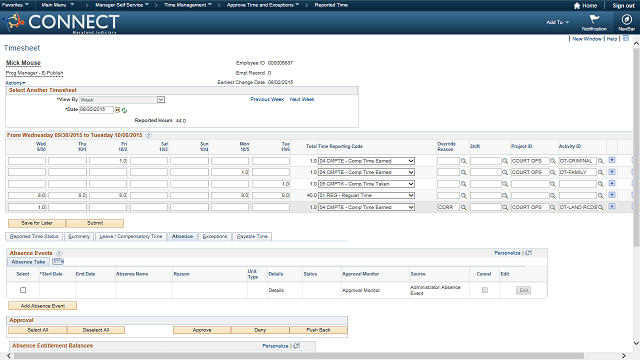The image size is (640, 360).
Task: Go to the Previous Week link
Action: 267,99
